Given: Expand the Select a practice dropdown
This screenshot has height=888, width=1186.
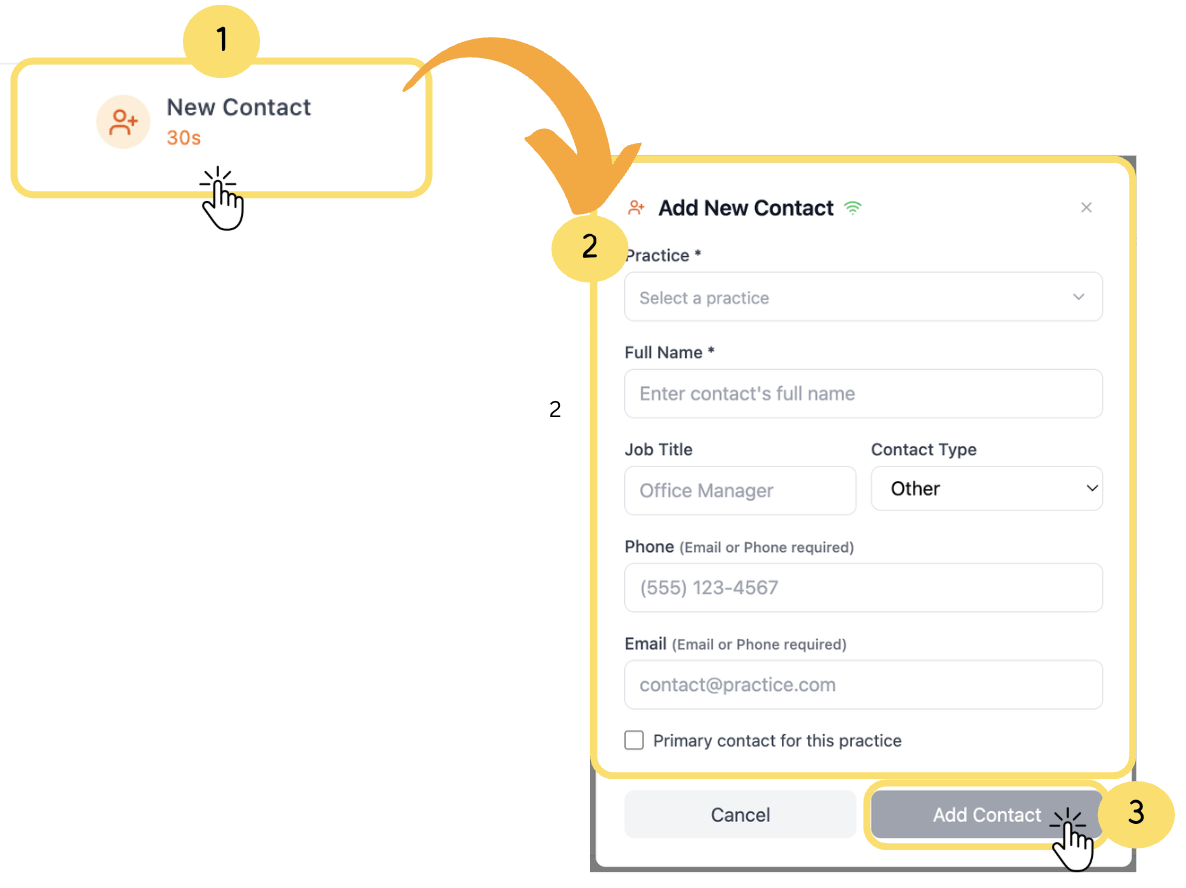Looking at the screenshot, I should click(863, 297).
